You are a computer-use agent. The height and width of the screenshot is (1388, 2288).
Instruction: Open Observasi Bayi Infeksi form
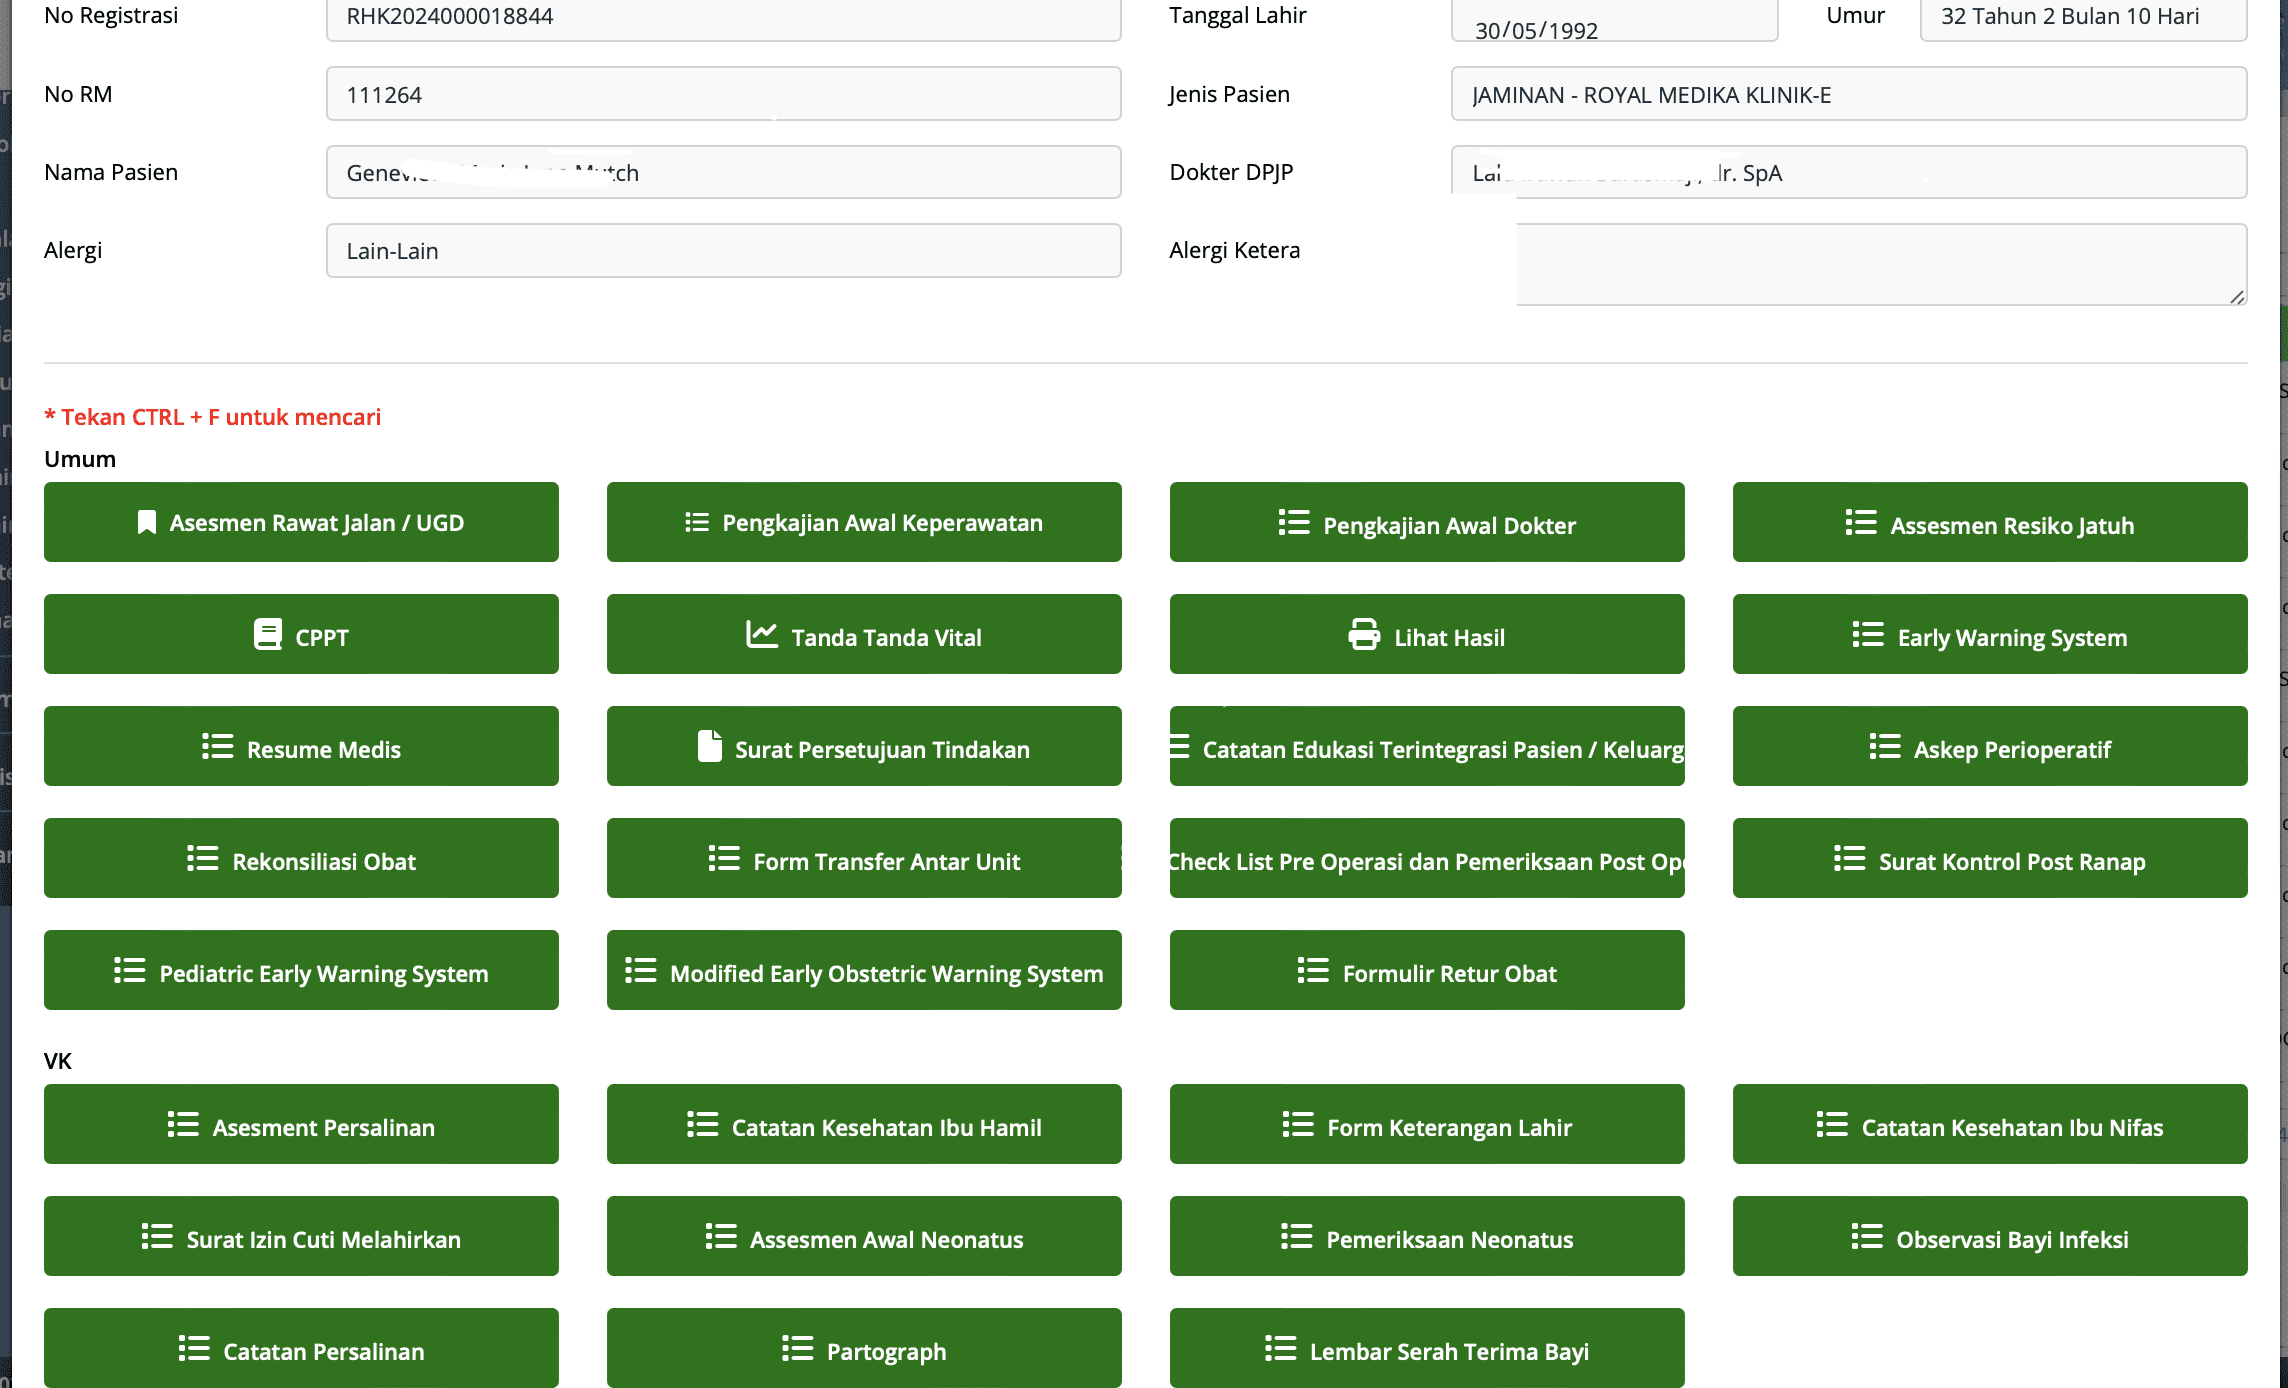(x=1990, y=1237)
